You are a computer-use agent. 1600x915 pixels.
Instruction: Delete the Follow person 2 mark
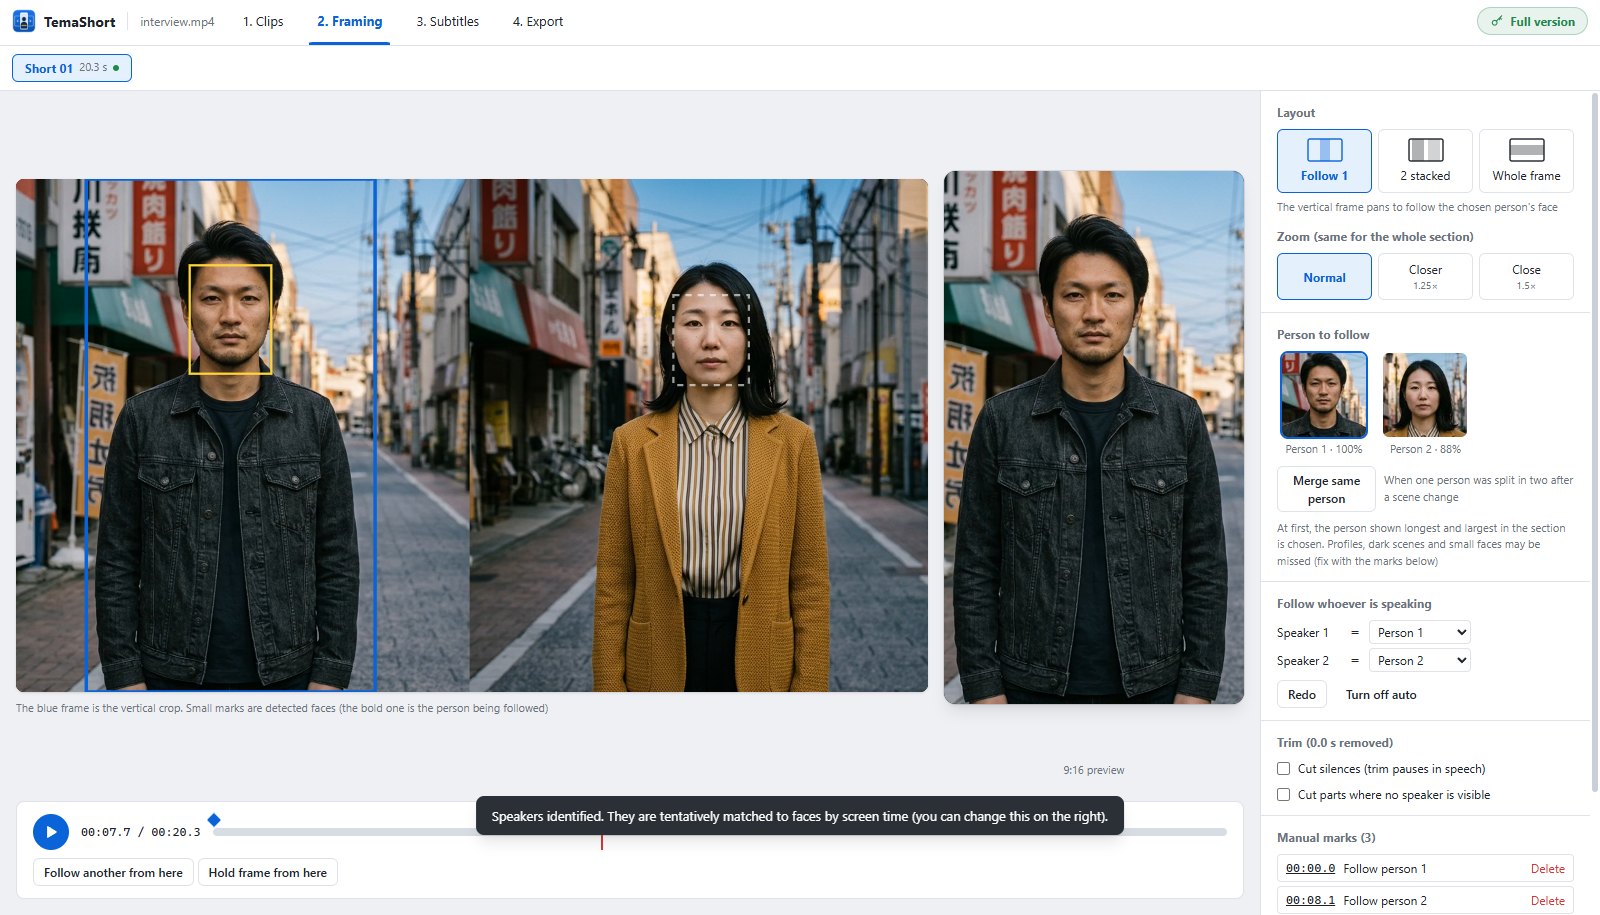click(1547, 901)
